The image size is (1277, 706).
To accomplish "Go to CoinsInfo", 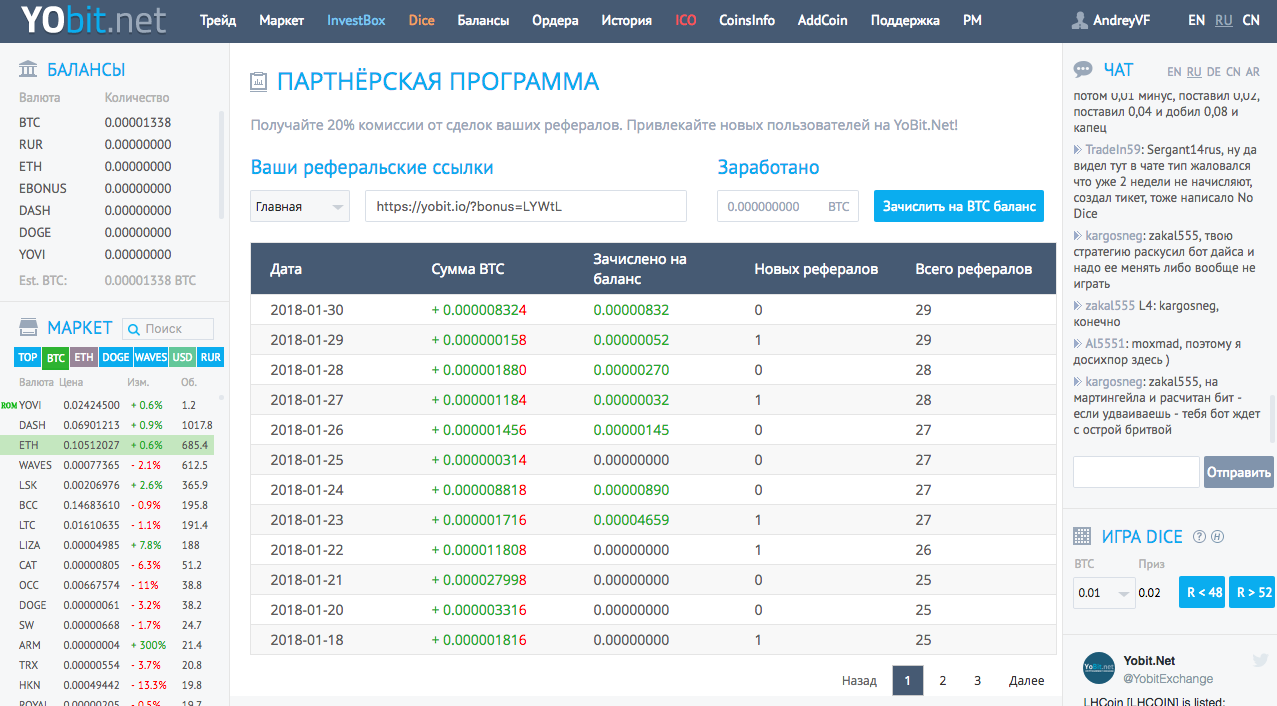I will click(x=747, y=20).
